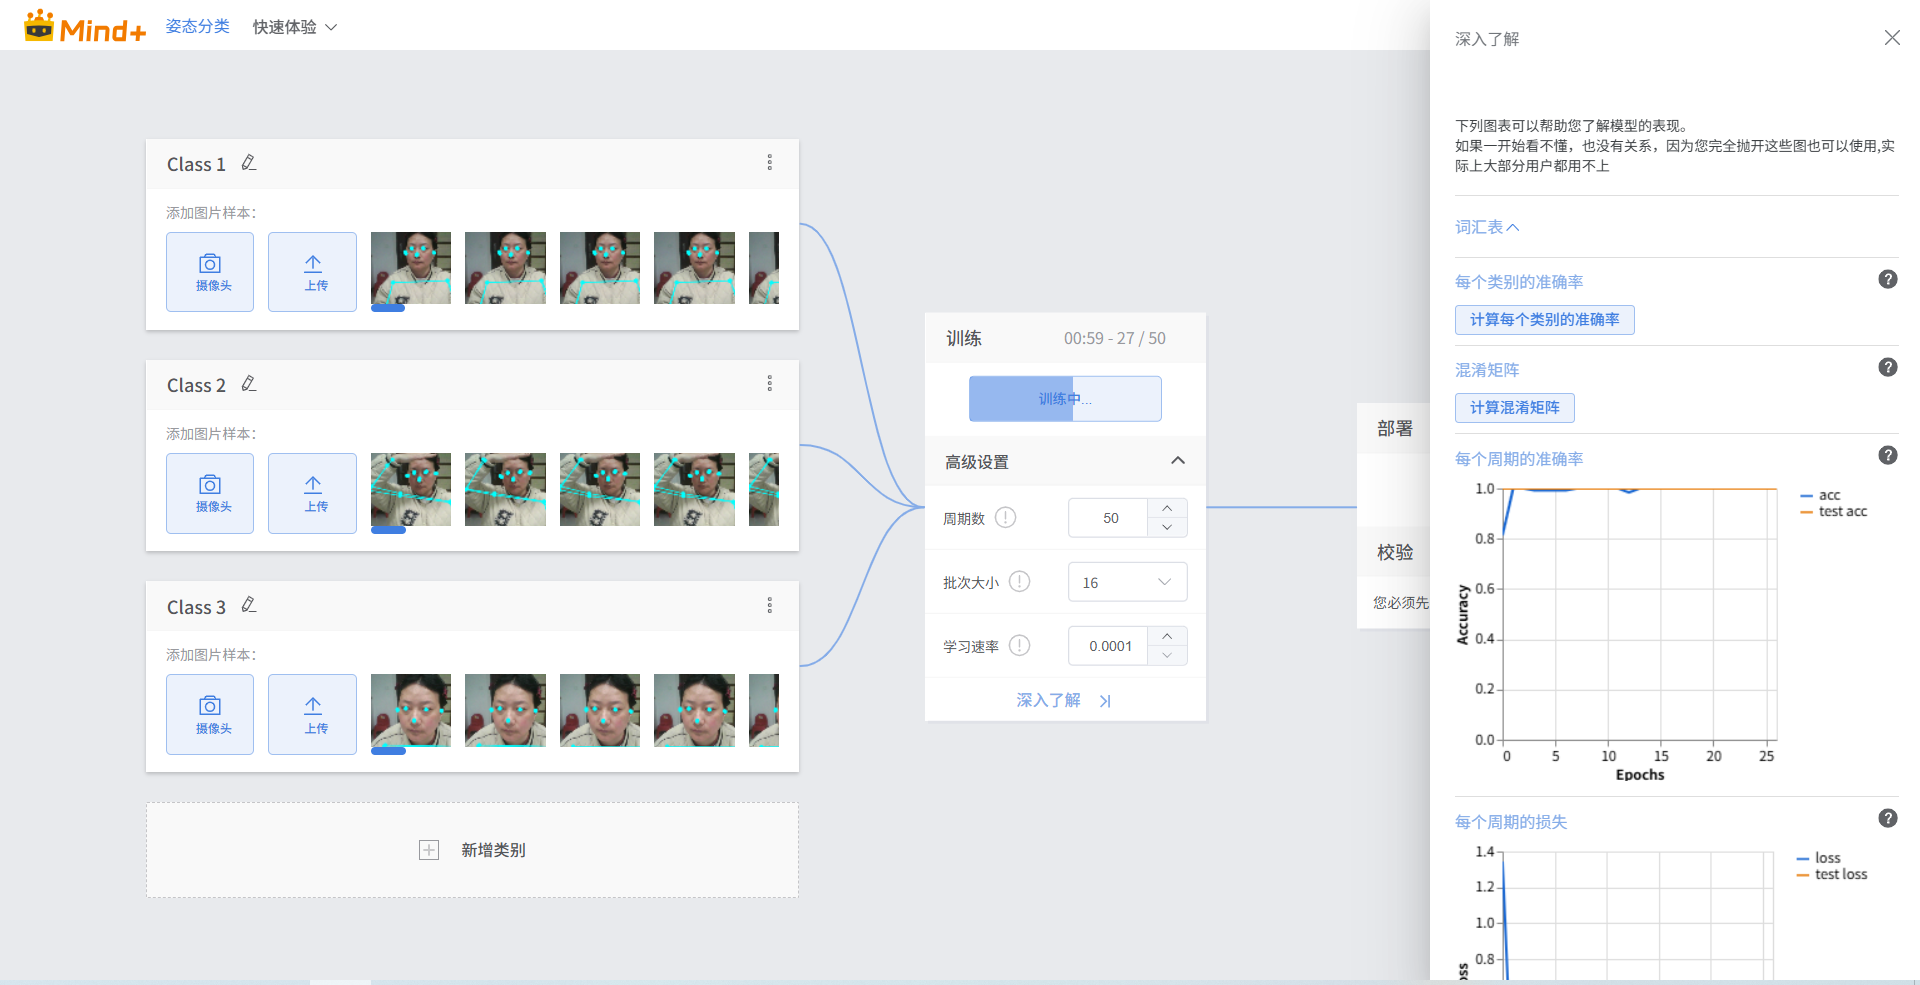The width and height of the screenshot is (1920, 985).
Task: Click the Class 1 upload button
Action: (312, 272)
